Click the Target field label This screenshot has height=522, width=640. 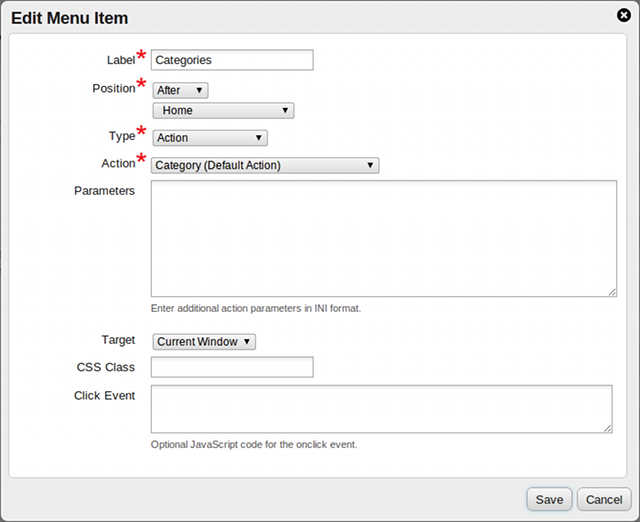coord(118,340)
